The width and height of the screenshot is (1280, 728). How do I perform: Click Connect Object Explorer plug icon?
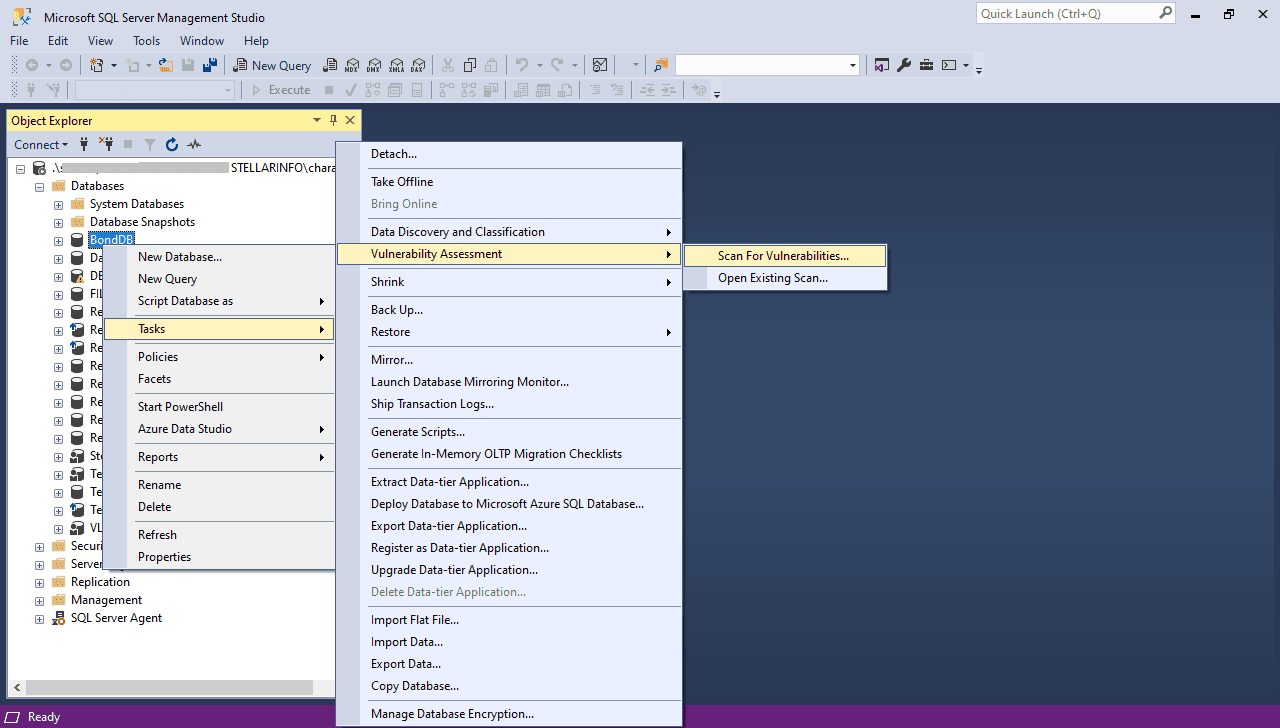(x=84, y=144)
